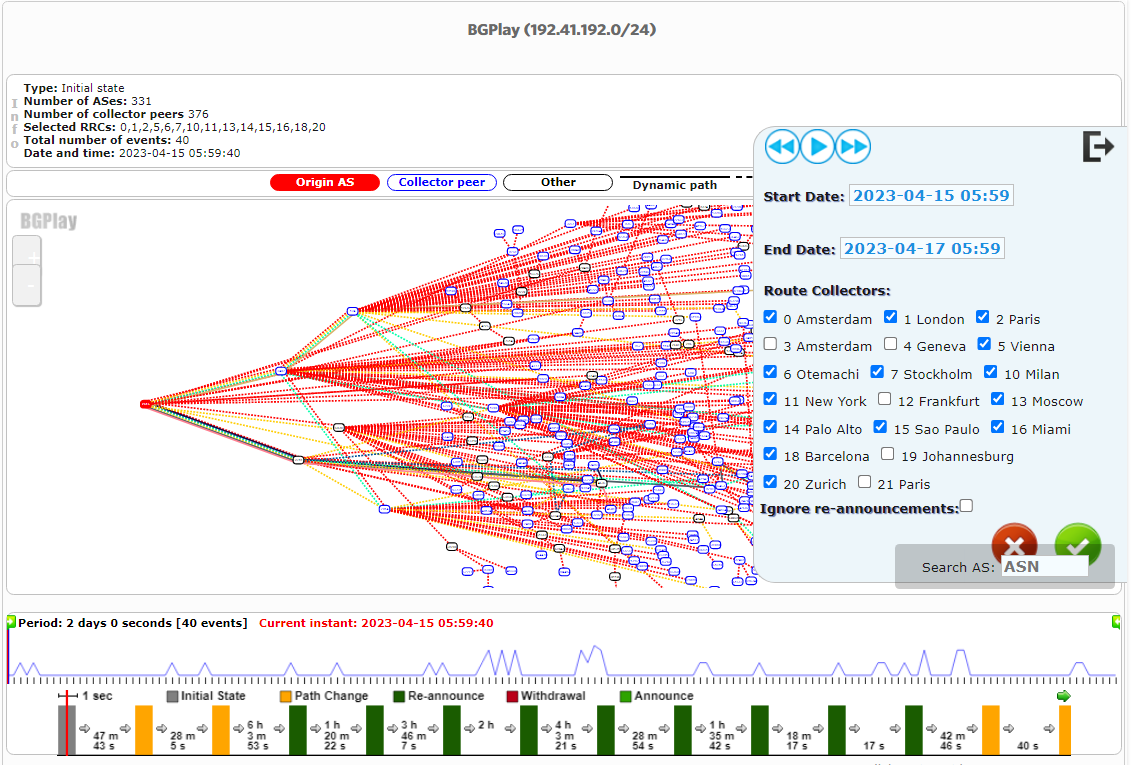
Task: Click the red origin AS node in graph
Action: pyautogui.click(x=146, y=404)
